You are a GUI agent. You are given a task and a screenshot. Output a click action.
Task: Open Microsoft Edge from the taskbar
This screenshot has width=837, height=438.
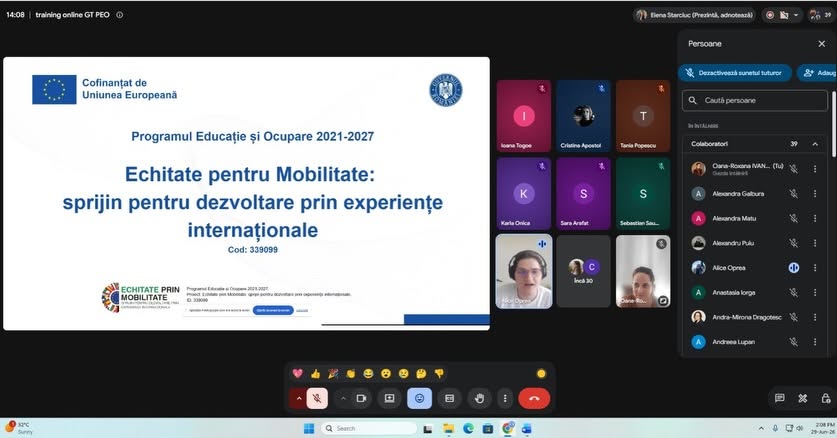tap(468, 428)
